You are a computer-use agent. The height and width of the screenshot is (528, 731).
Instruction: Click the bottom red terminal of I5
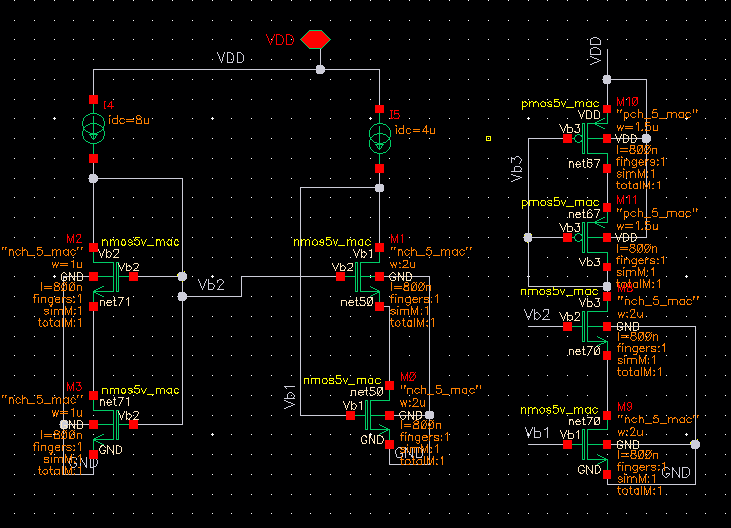(379, 168)
